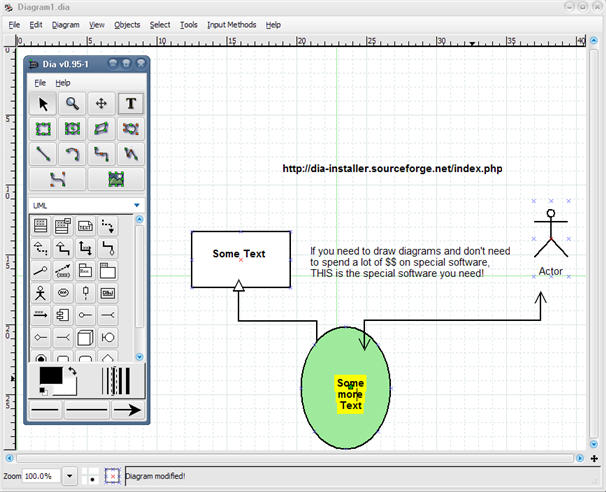Reset to default black and white colors
This screenshot has width=606, height=492.
43,392
